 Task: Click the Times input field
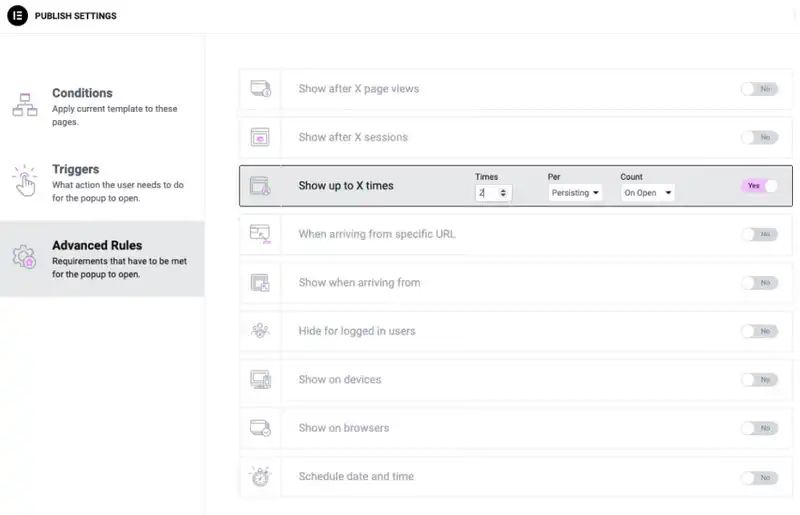pos(487,193)
